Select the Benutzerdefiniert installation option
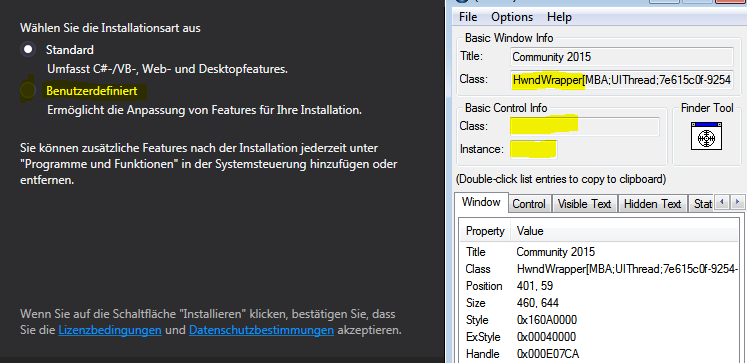 tap(28, 91)
